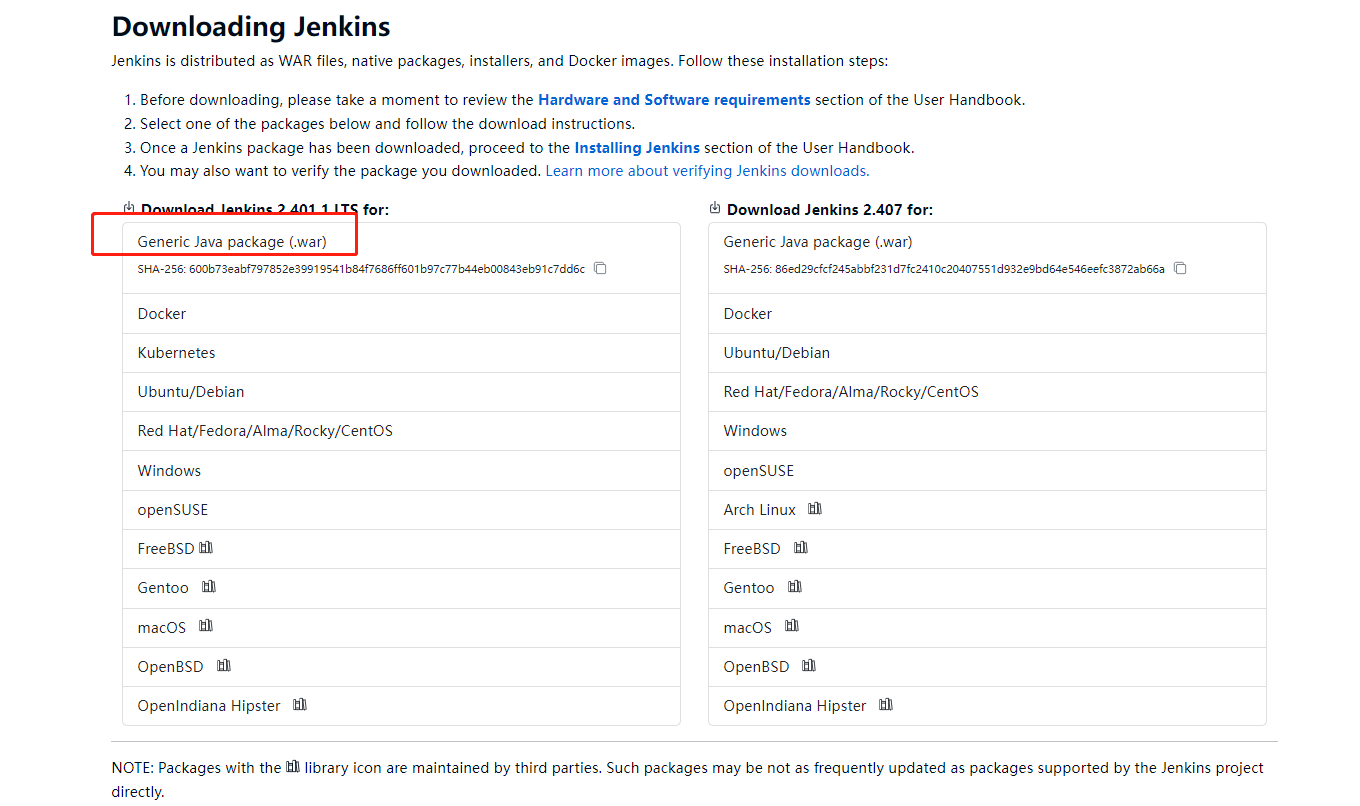1360x806 pixels.
Task: Select Windows in the LTS list
Action: (x=401, y=471)
